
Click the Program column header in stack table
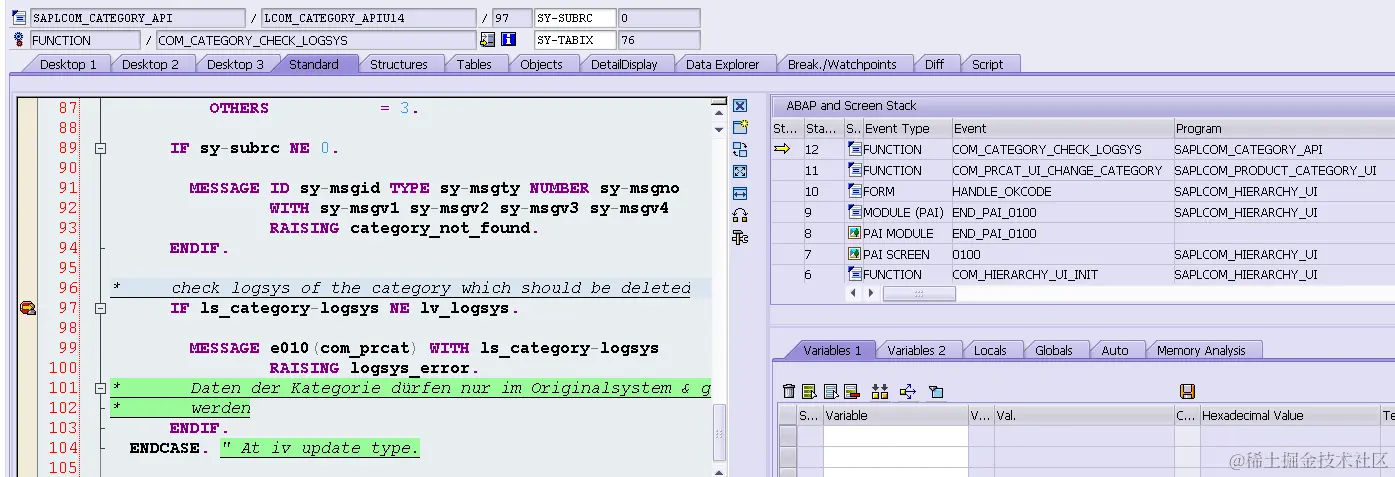point(1284,128)
